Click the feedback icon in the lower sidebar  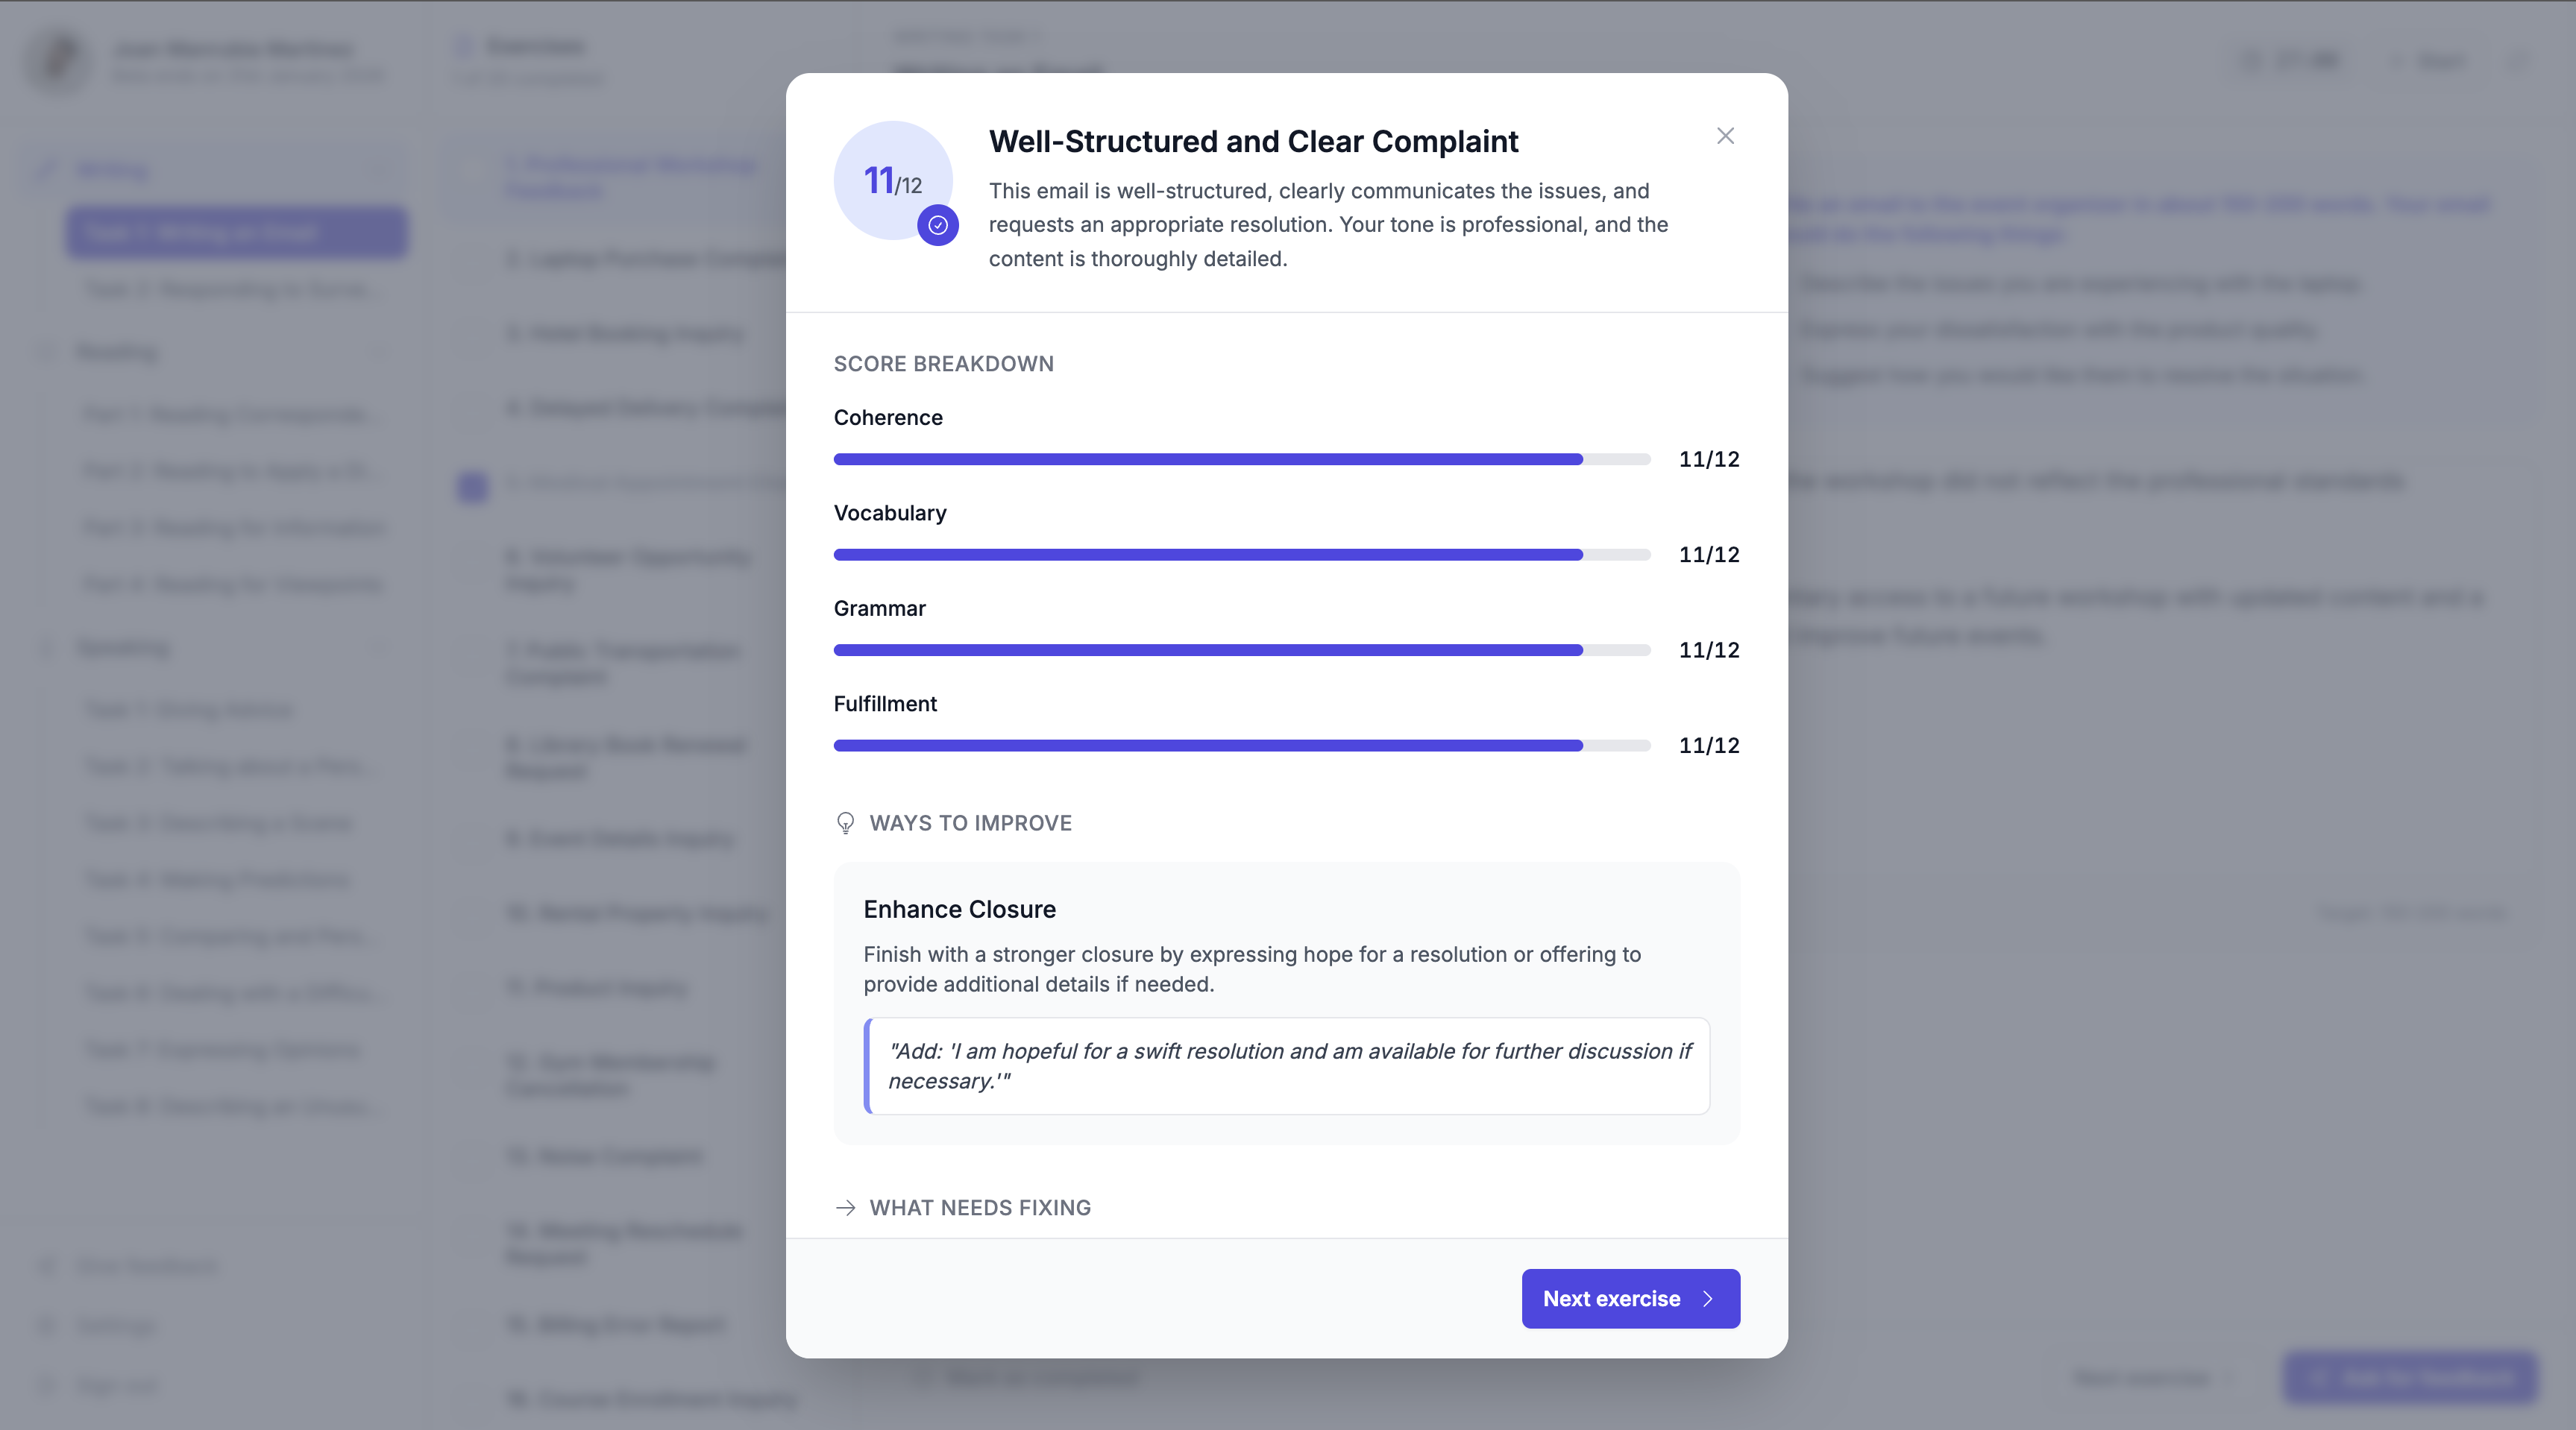coord(46,1265)
